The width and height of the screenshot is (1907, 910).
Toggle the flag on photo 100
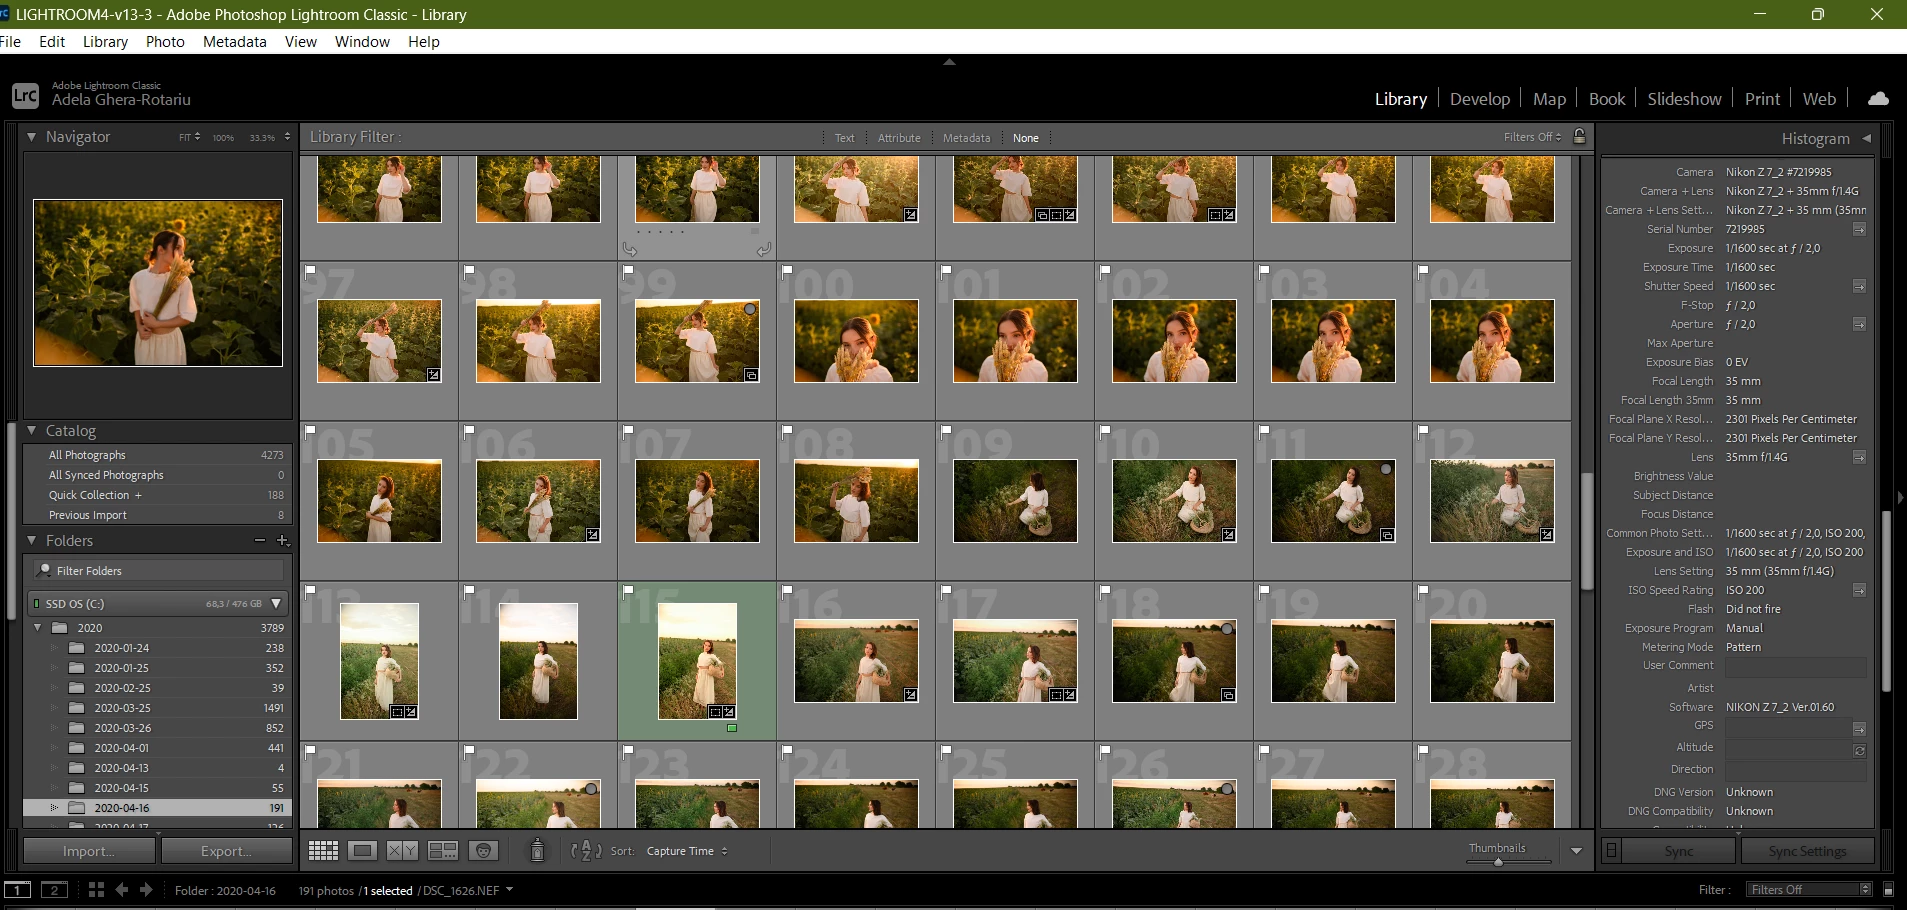(787, 270)
